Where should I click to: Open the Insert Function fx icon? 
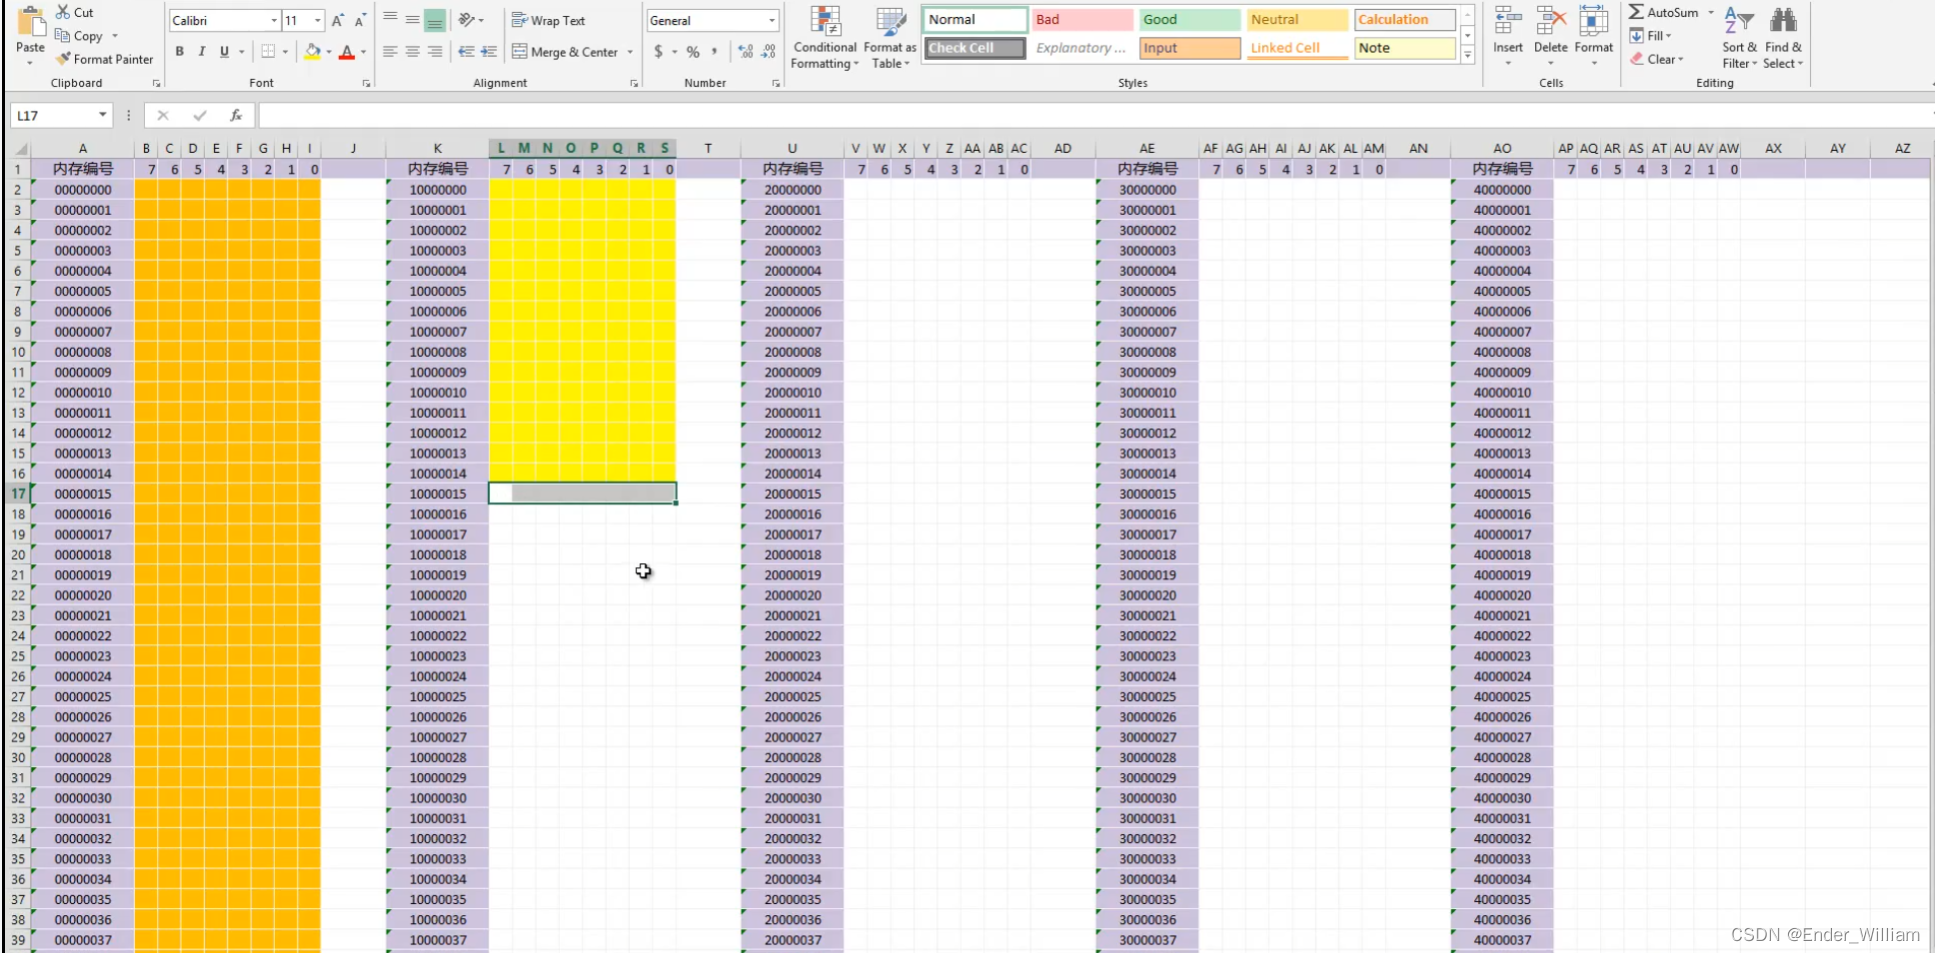[236, 116]
